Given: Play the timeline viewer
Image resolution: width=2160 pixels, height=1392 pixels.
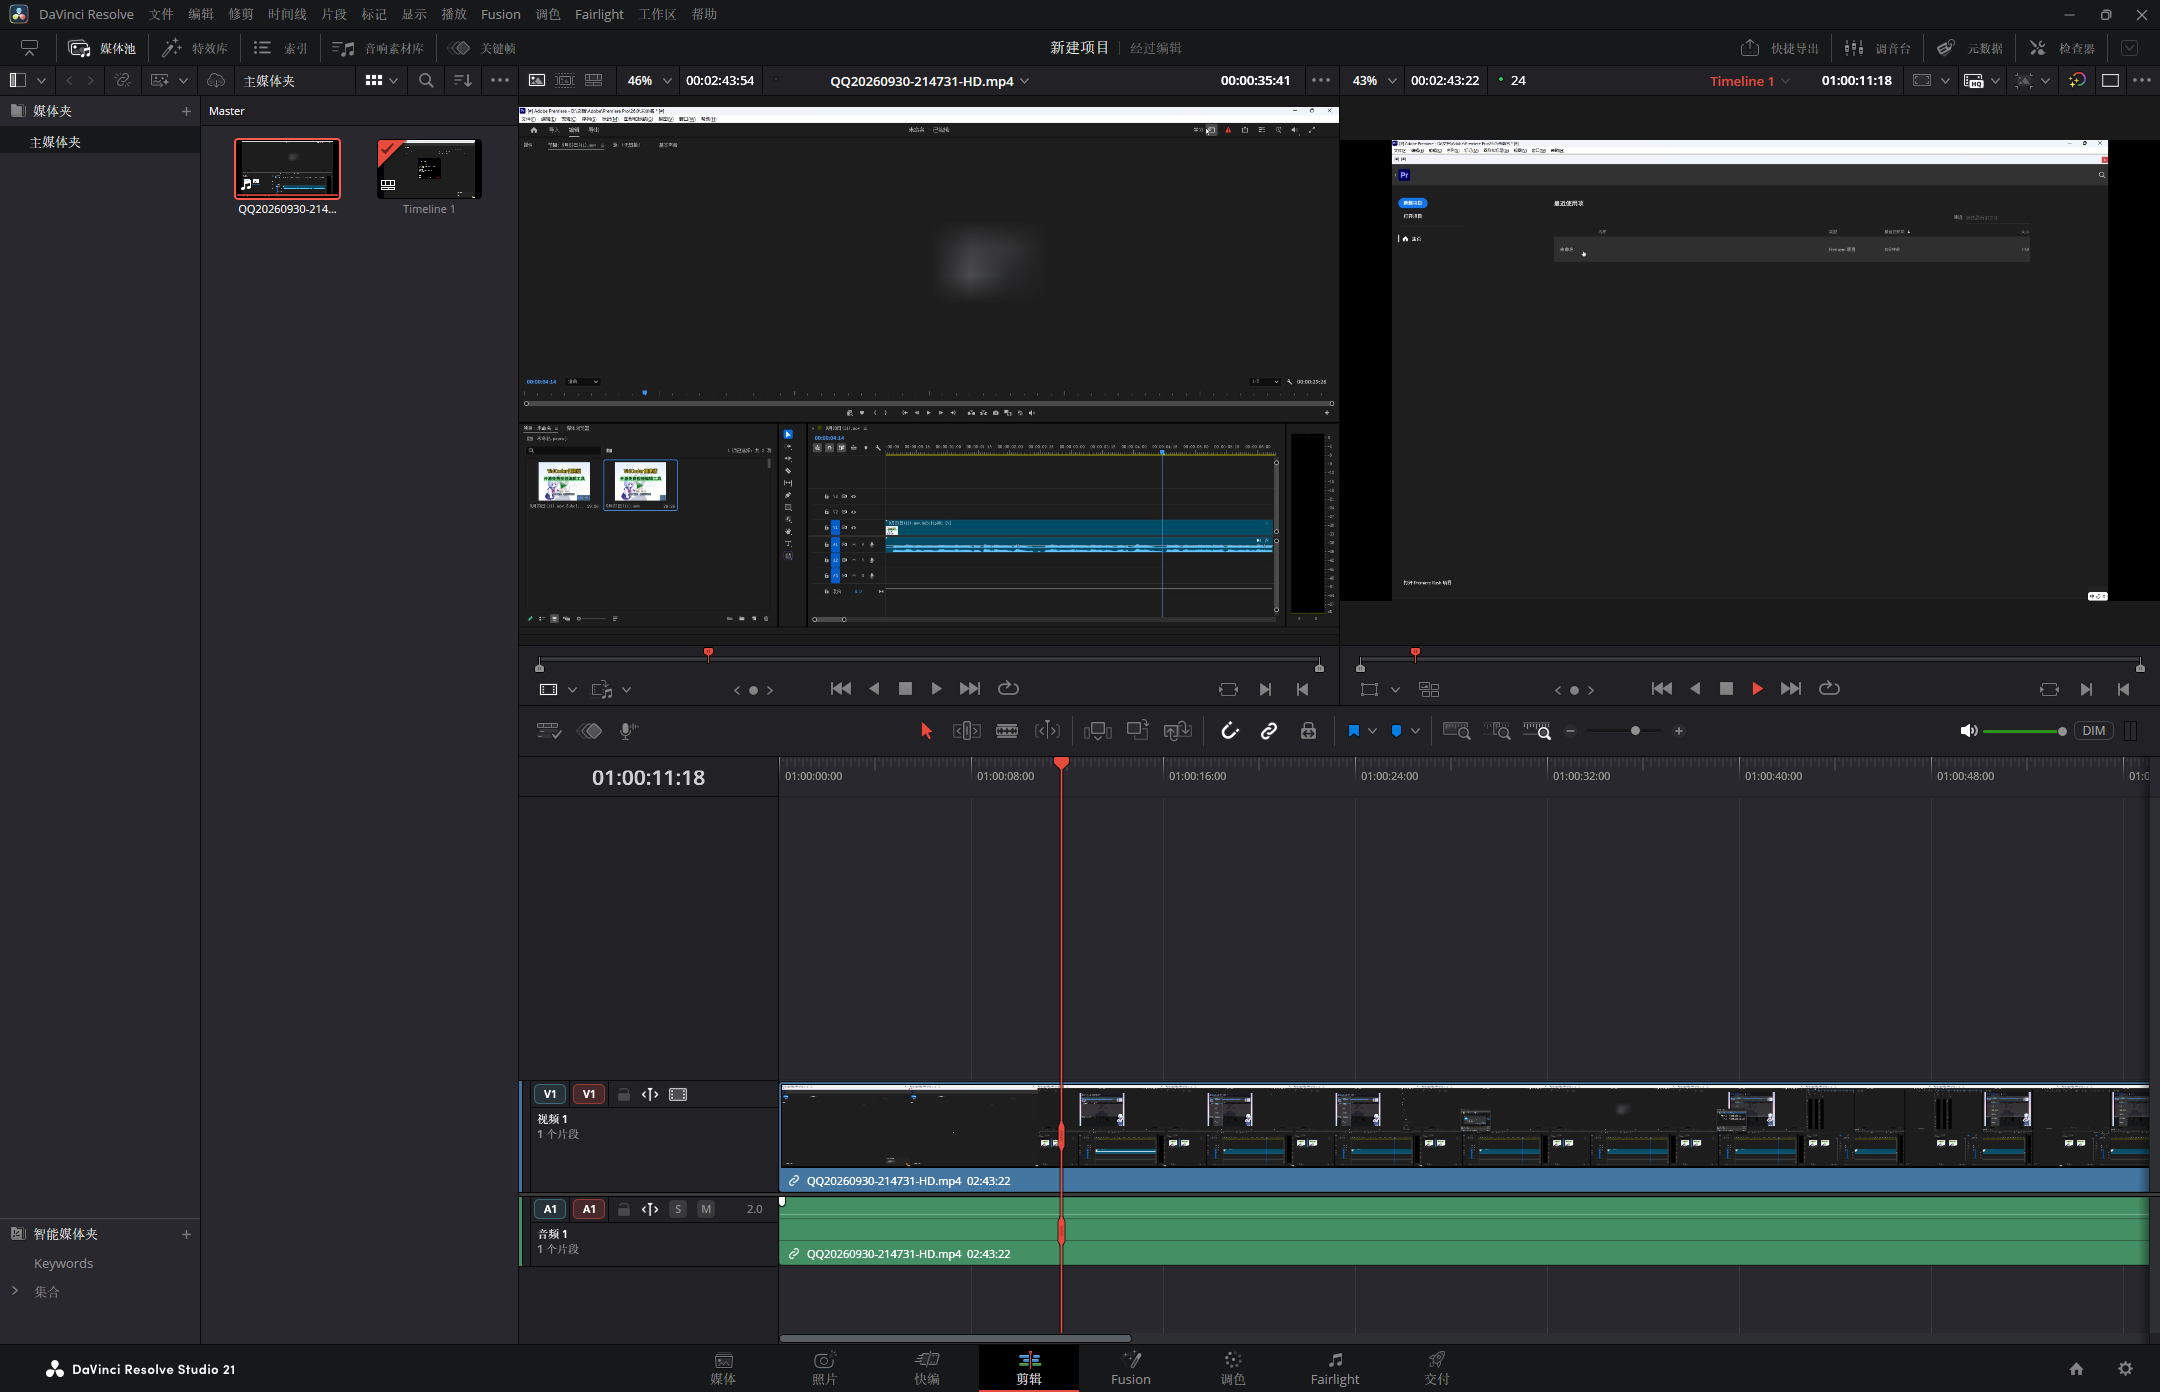Looking at the screenshot, I should 1757,688.
